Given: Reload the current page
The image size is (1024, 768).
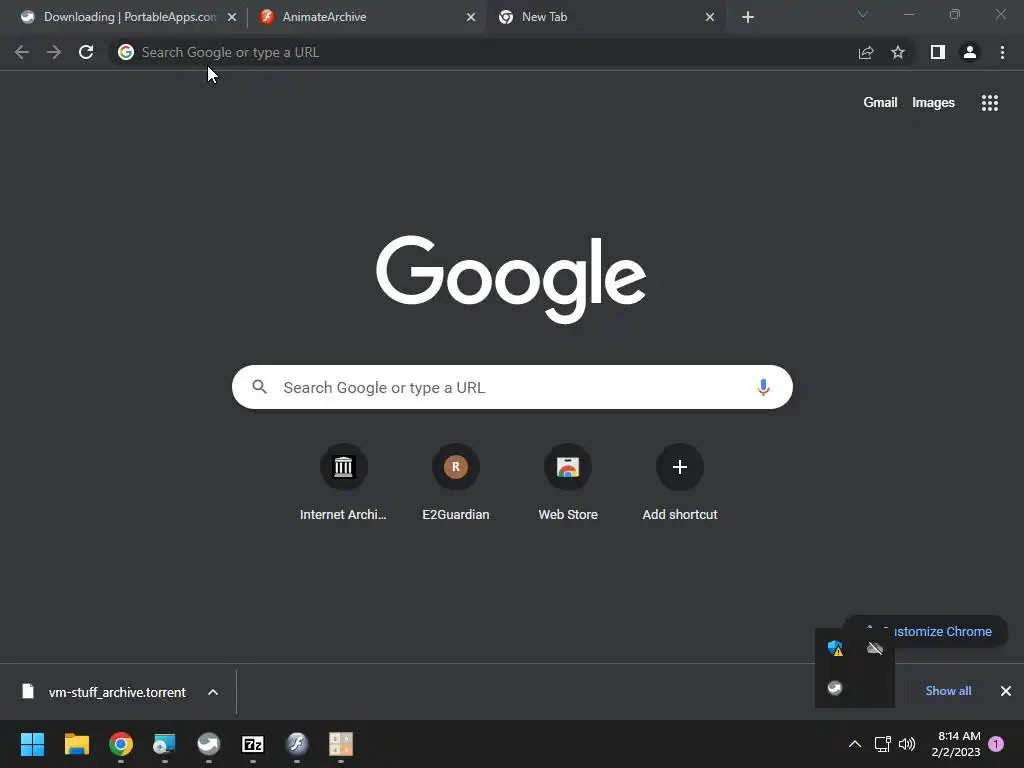Looking at the screenshot, I should pos(86,52).
